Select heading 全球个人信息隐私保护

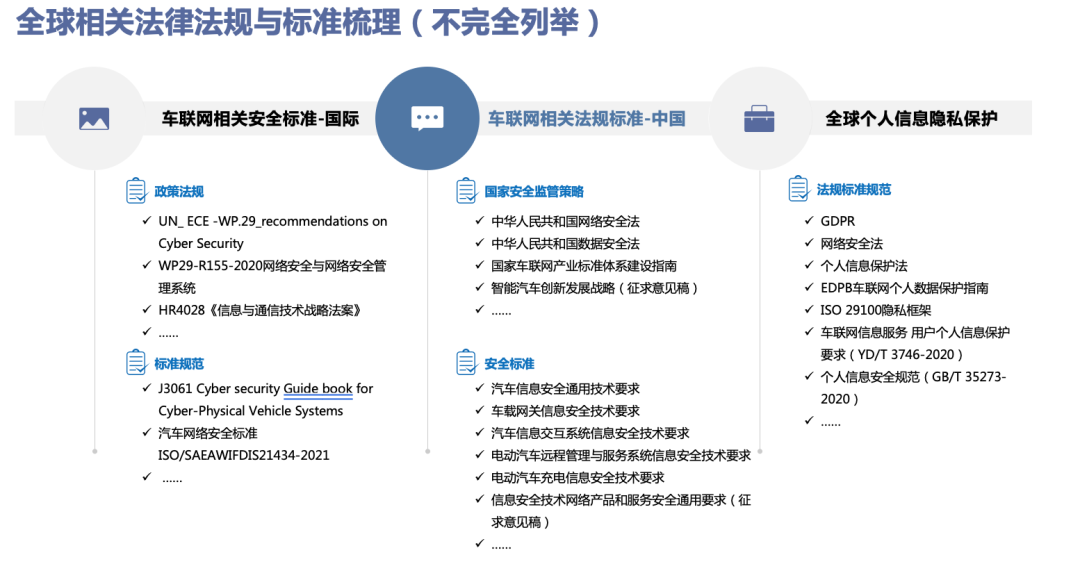[x=911, y=118]
